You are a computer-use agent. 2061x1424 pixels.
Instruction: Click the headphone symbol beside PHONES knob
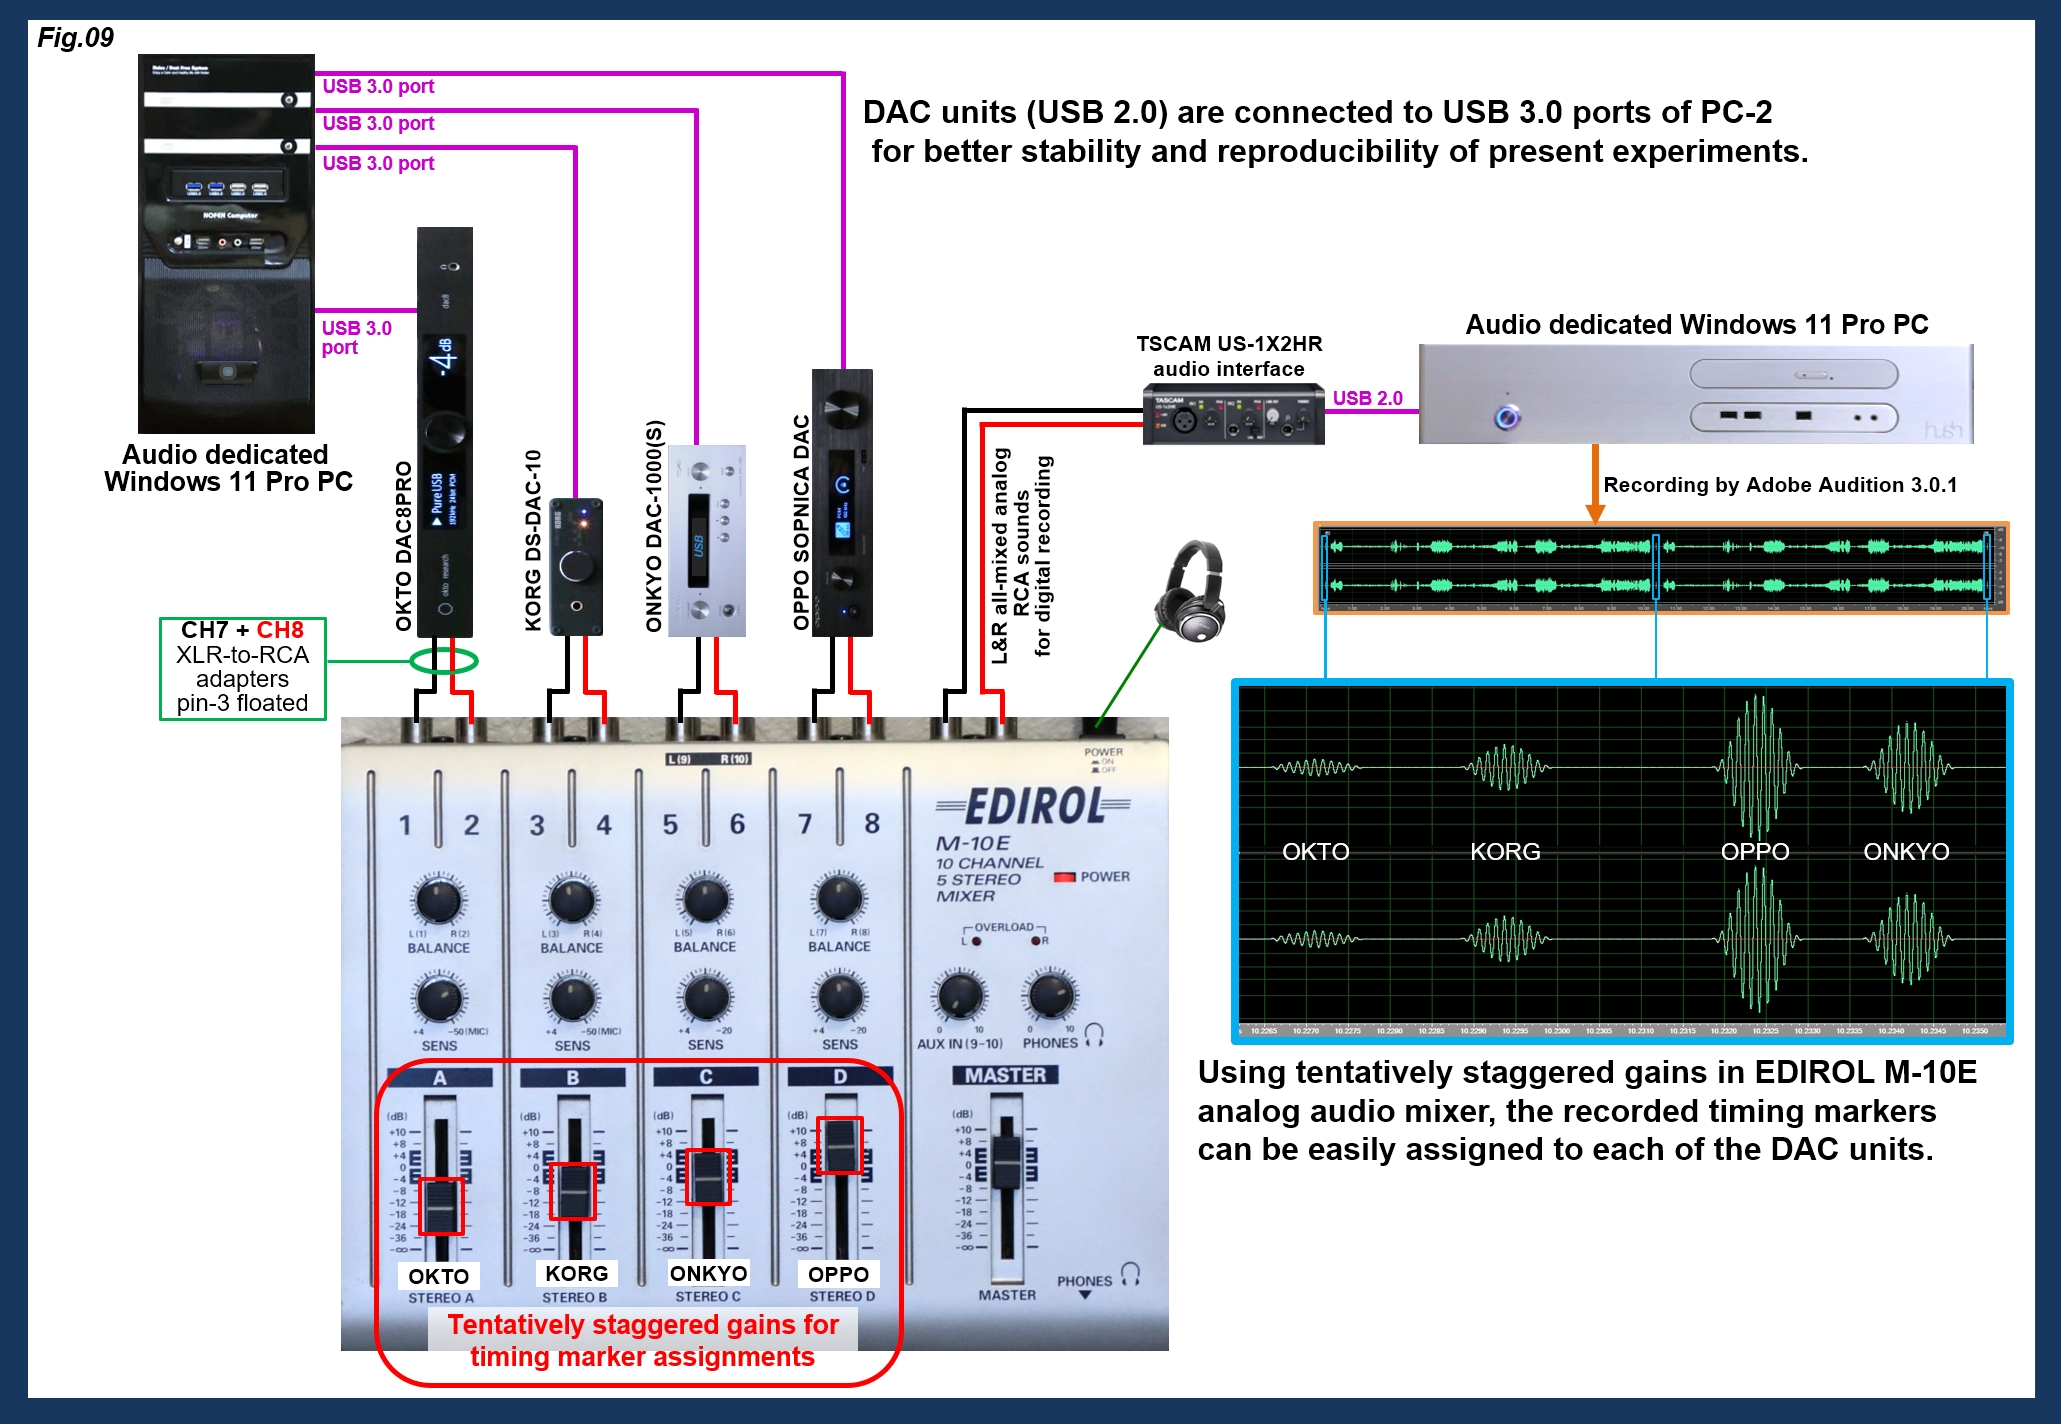pos(1094,1035)
